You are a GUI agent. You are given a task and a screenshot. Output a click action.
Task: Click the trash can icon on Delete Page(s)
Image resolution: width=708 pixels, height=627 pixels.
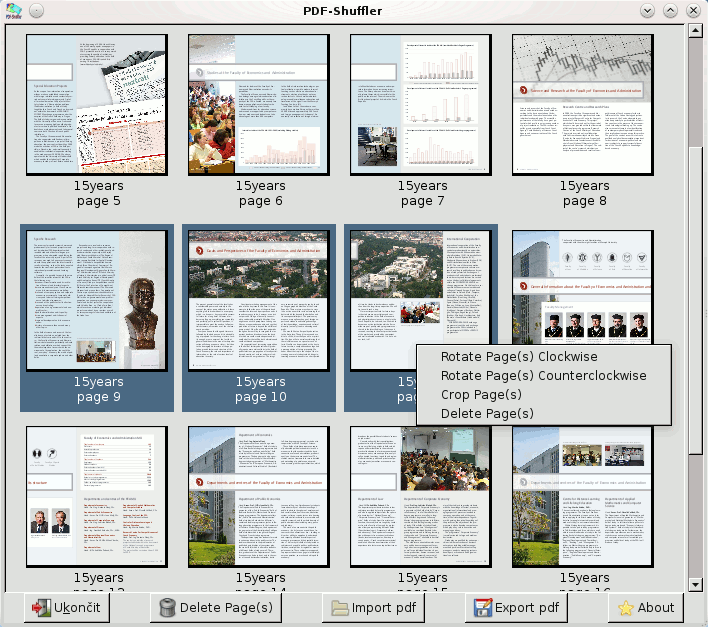point(168,608)
